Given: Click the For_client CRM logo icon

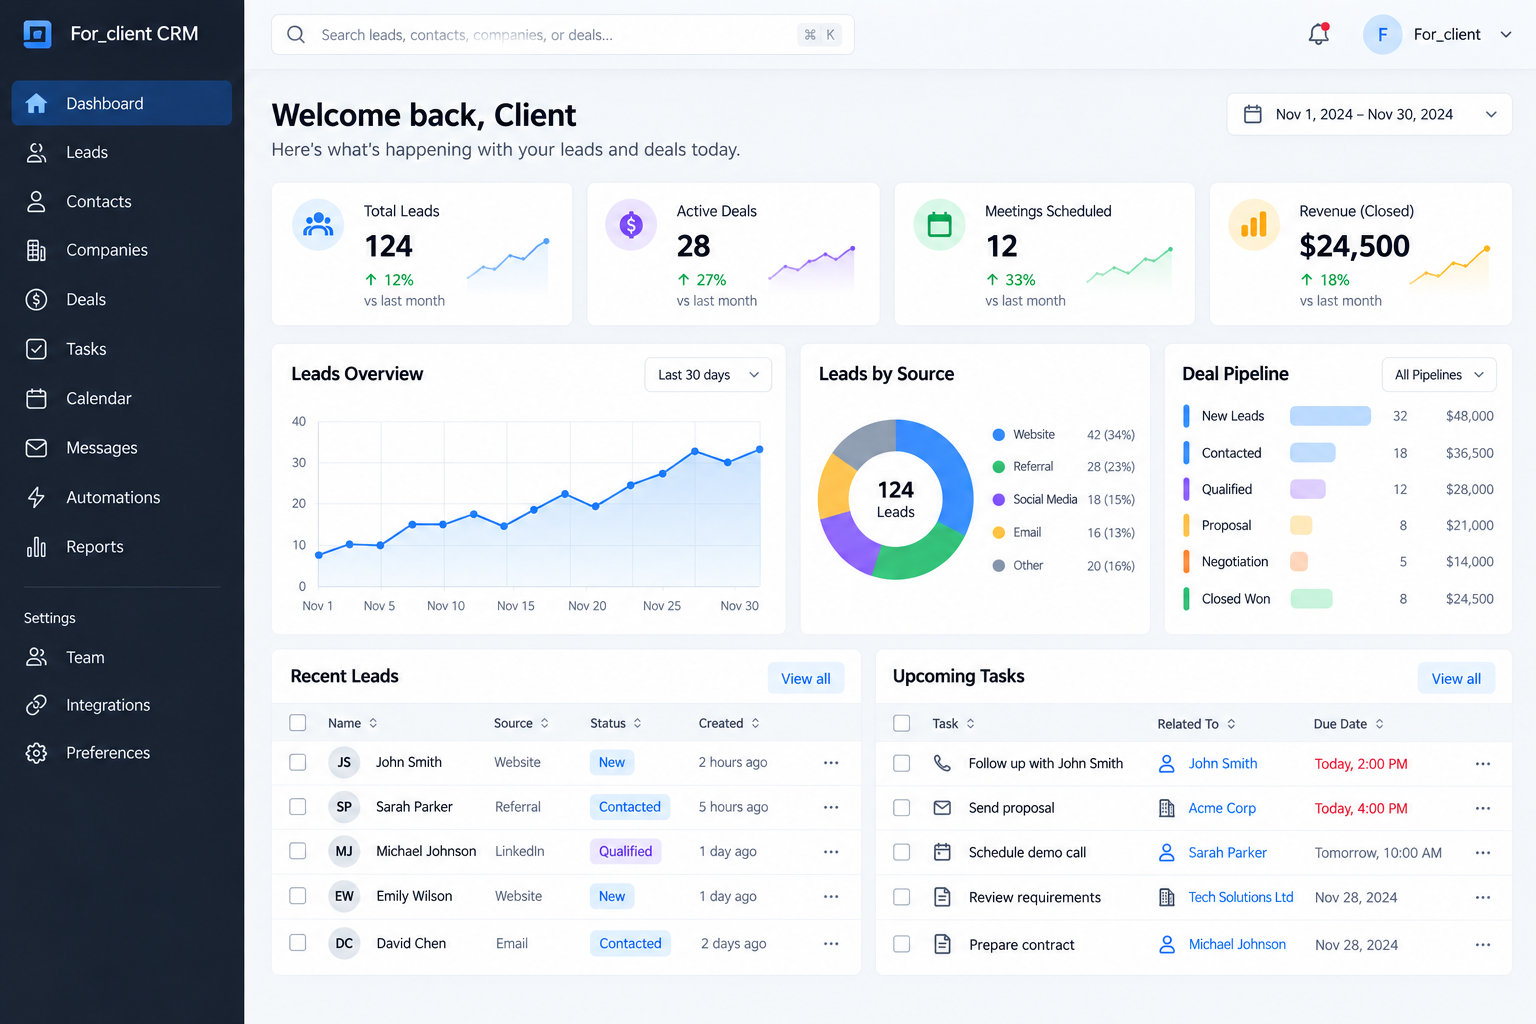Looking at the screenshot, I should 37,34.
